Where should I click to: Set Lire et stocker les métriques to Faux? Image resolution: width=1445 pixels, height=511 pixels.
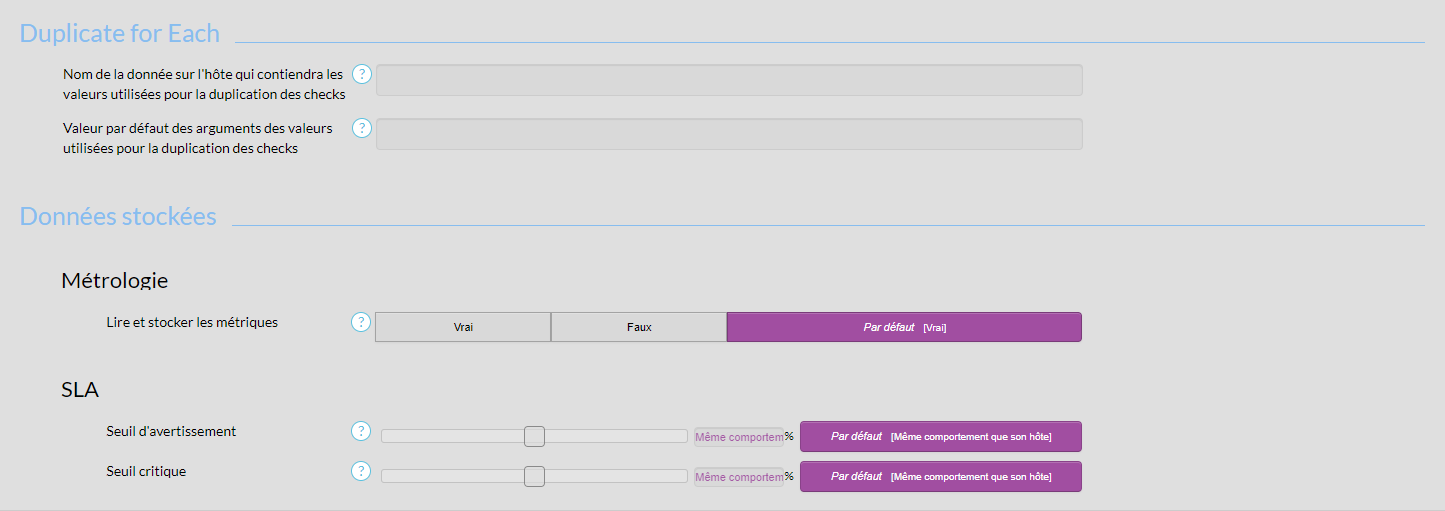(639, 327)
